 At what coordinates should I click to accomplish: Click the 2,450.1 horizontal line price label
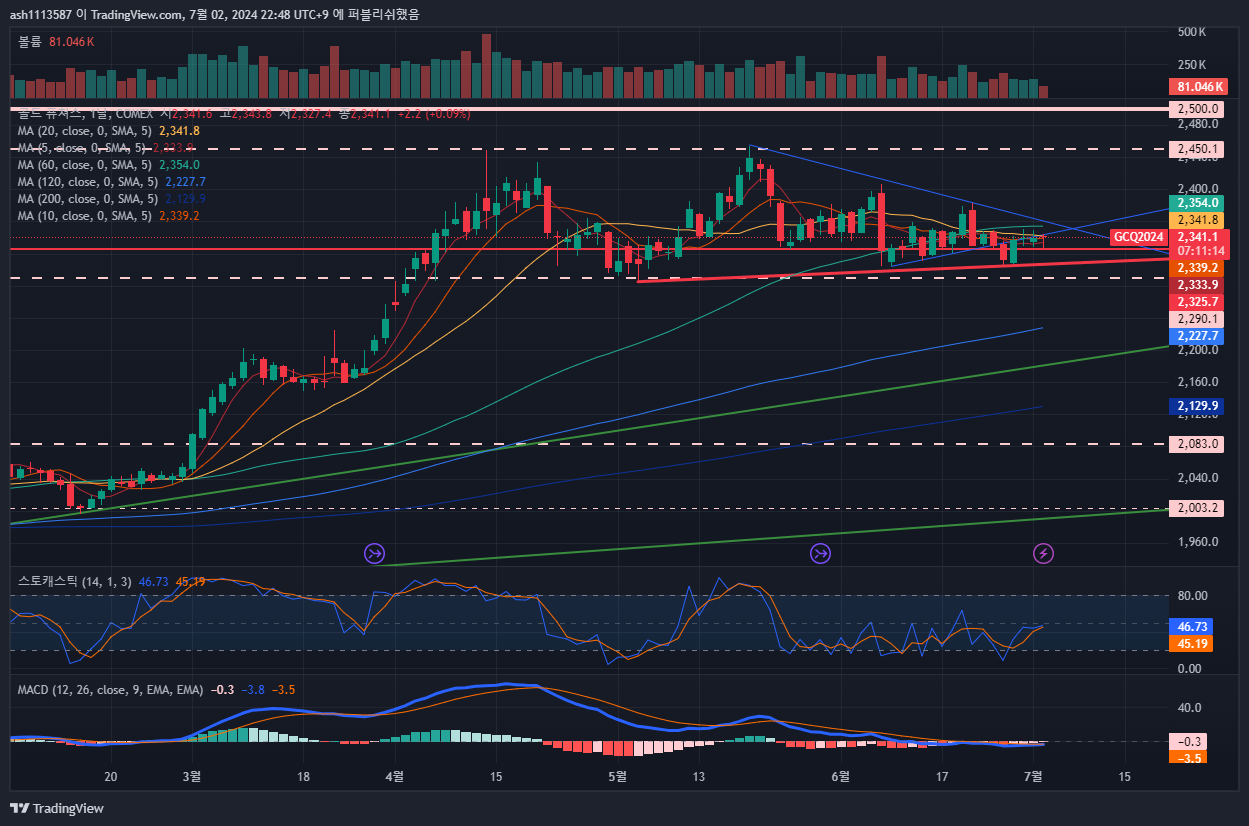tap(1196, 150)
